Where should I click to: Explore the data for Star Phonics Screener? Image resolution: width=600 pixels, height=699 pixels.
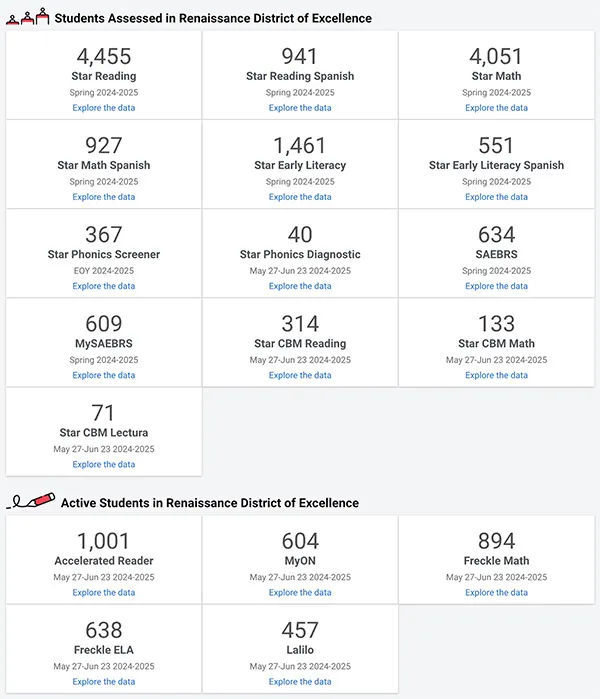pyautogui.click(x=104, y=286)
